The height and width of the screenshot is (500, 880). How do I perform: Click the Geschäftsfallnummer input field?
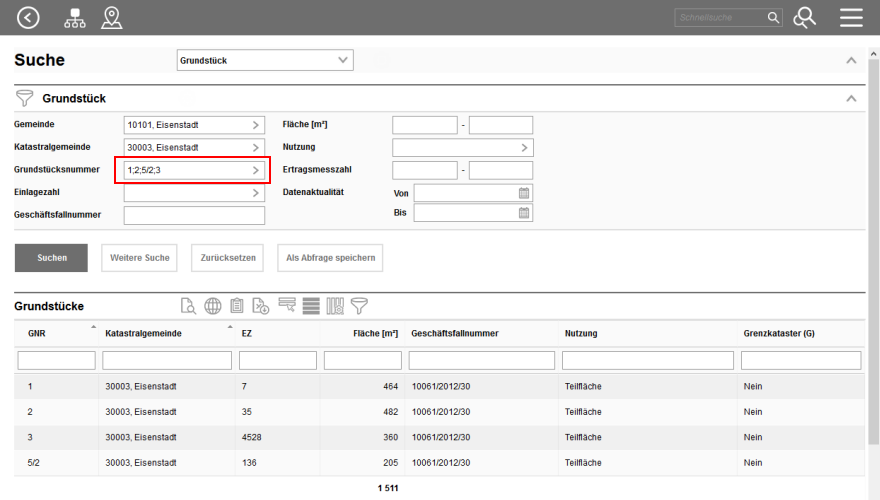pos(194,215)
